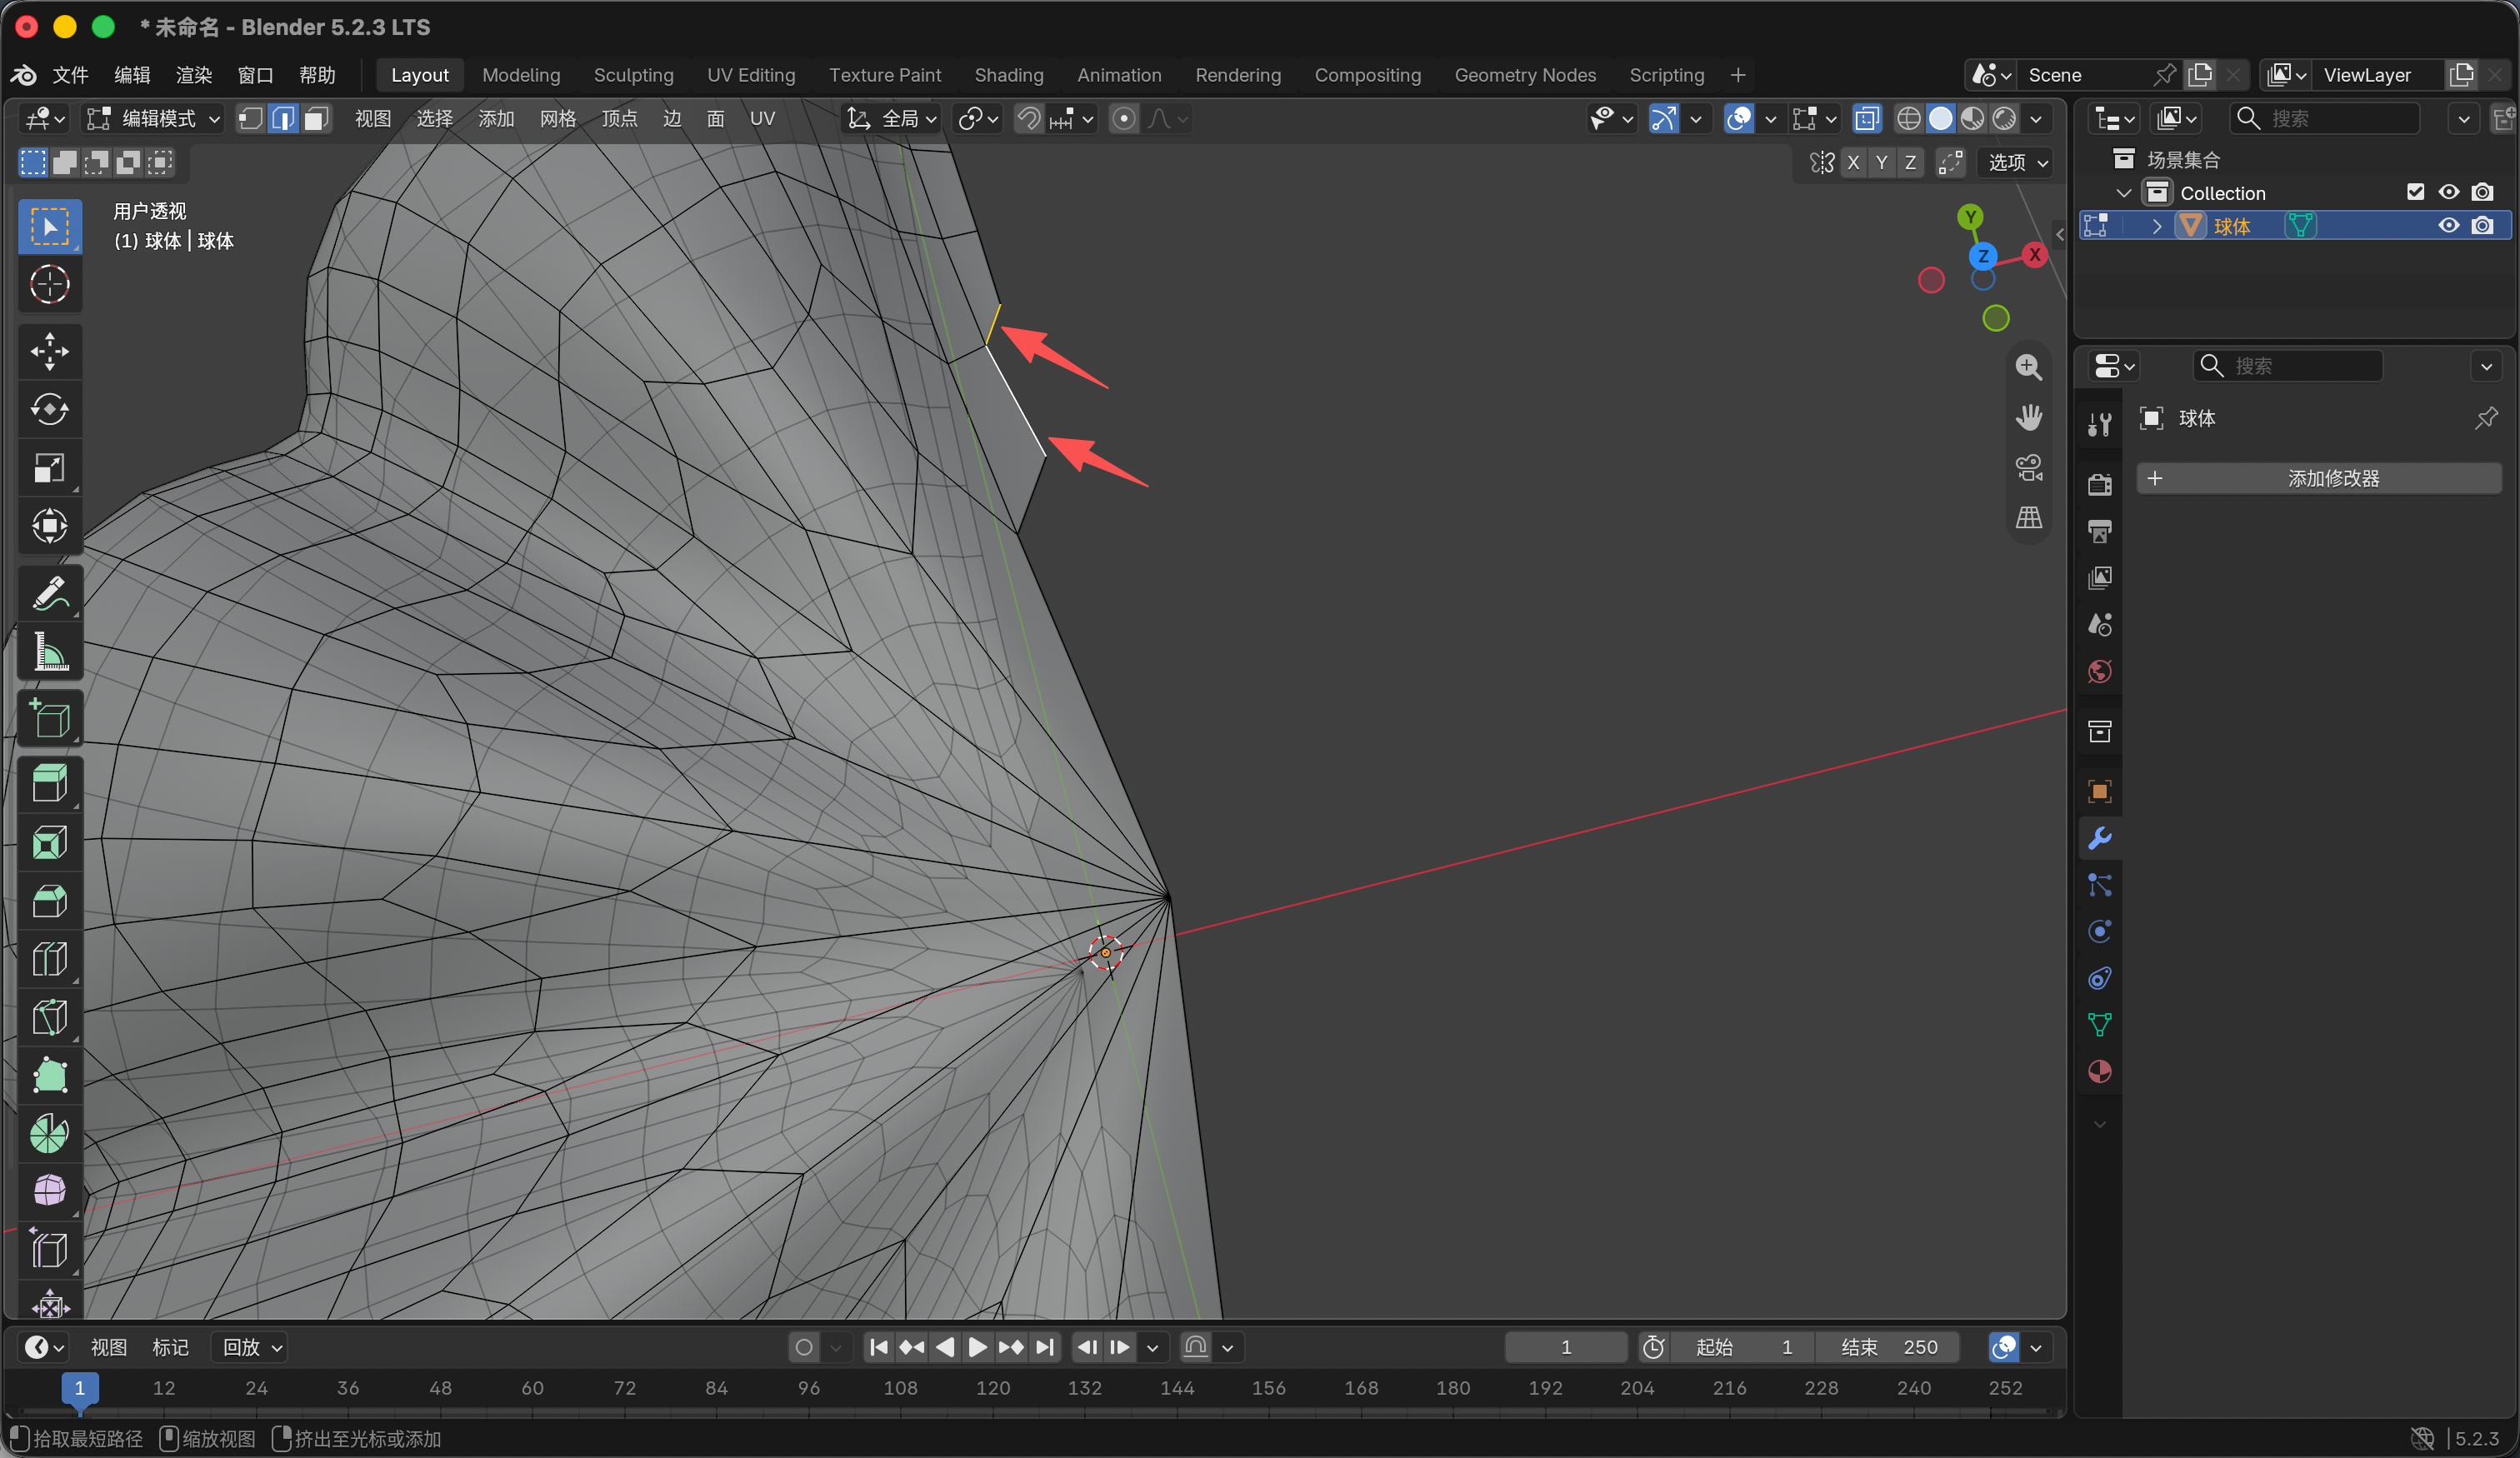Choose the Inset Faces tool
Screen dimensions: 2520x1458
49,842
